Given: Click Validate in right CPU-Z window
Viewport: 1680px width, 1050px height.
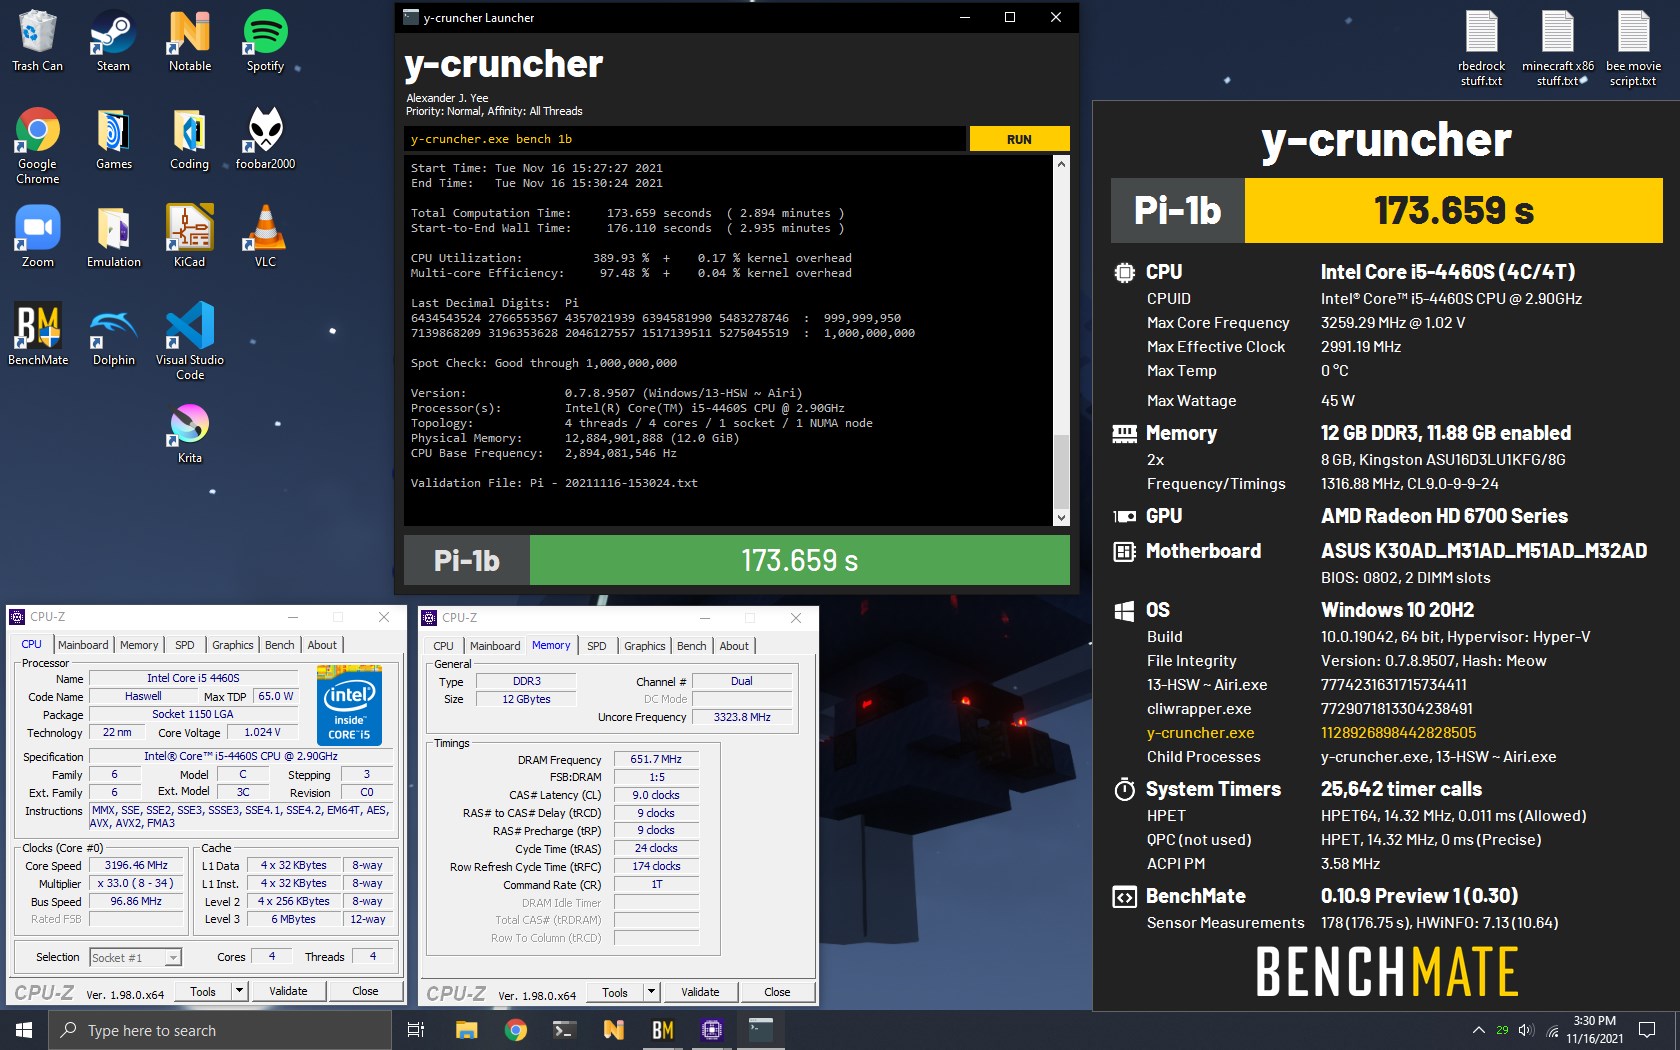Looking at the screenshot, I should [x=700, y=992].
